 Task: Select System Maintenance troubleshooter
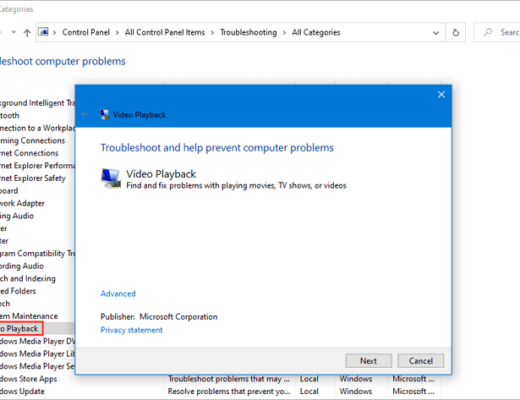29,316
